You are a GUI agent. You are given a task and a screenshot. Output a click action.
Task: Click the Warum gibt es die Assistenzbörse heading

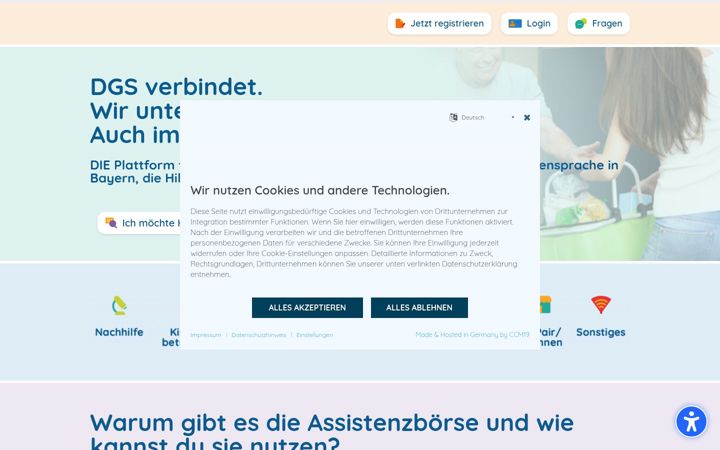click(332, 433)
